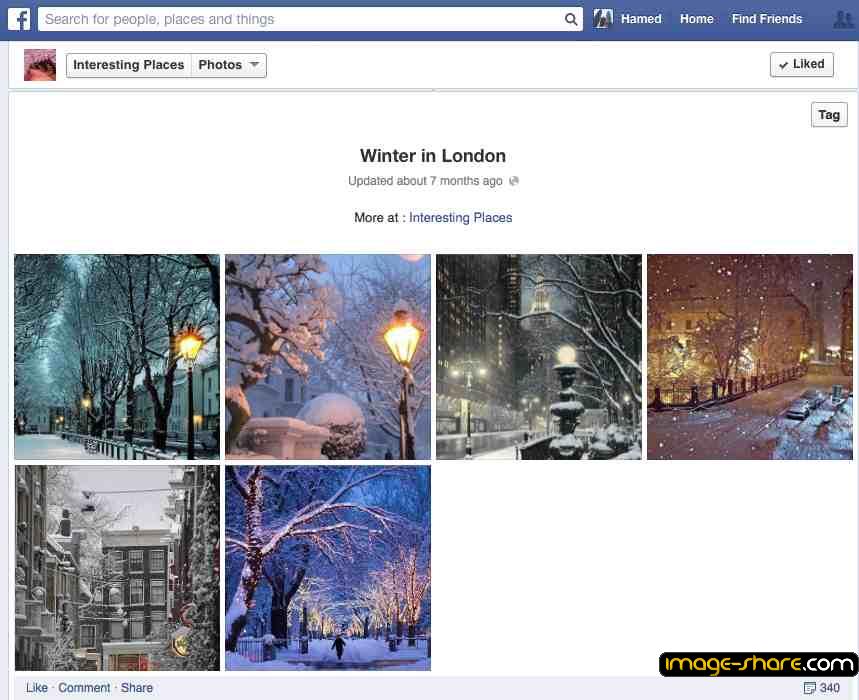Open Hamed's profile picture icon
859x700 pixels.
click(x=603, y=19)
